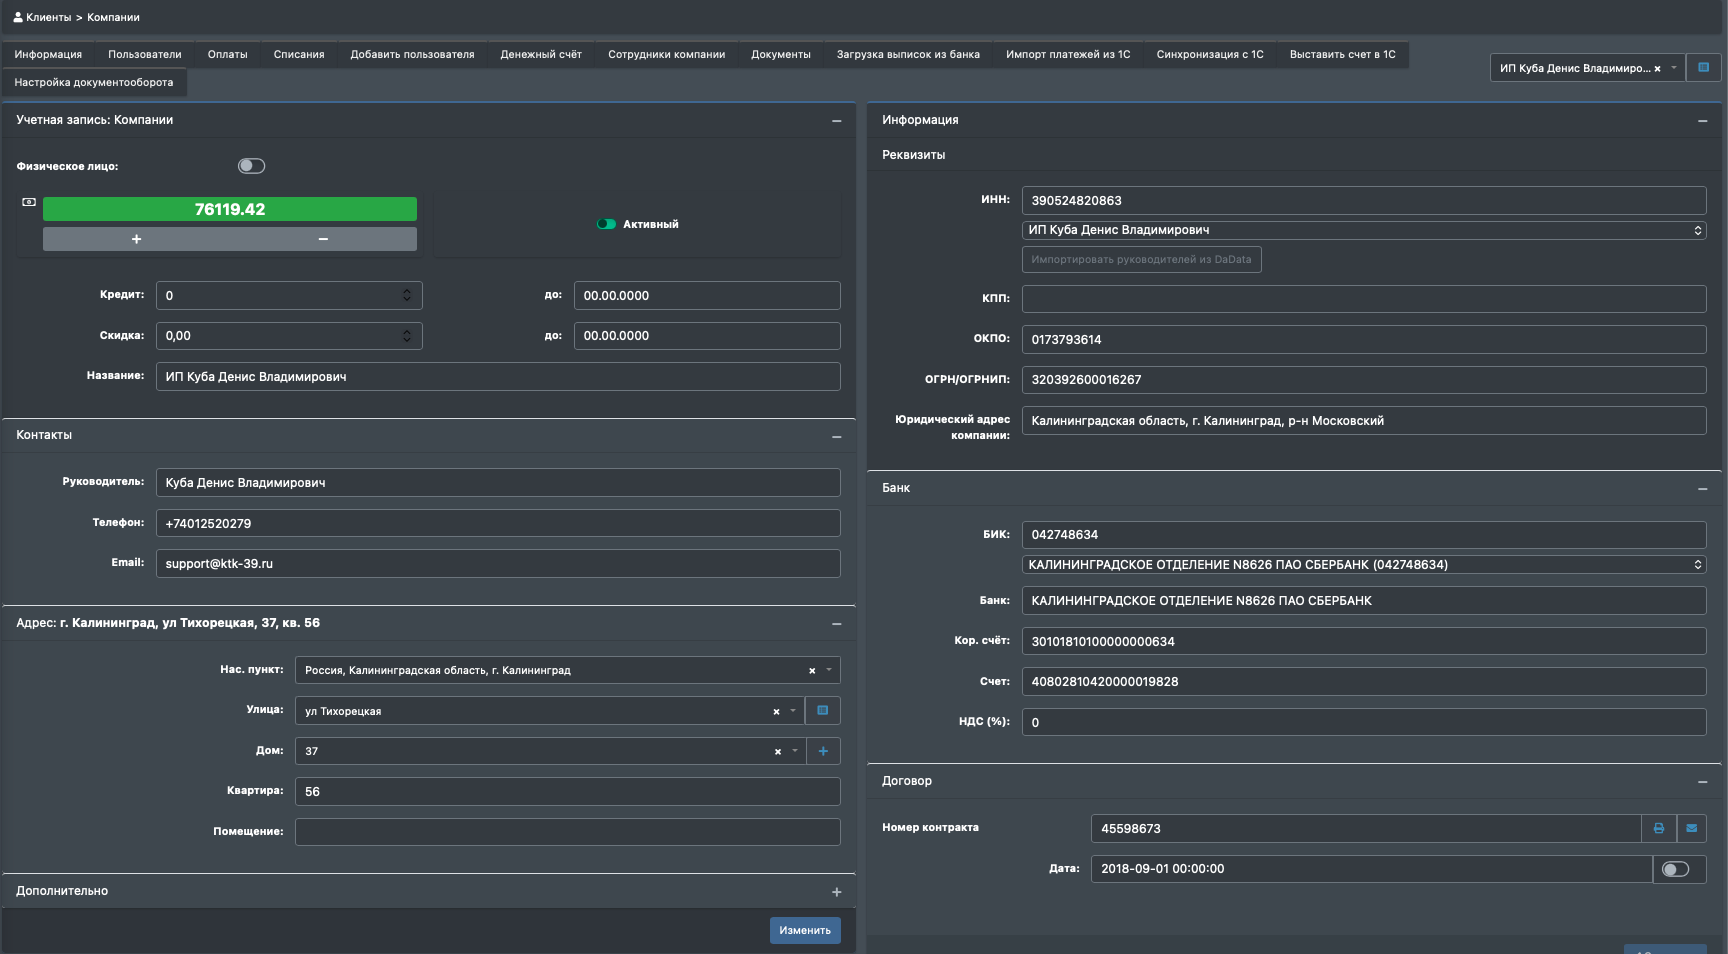This screenshot has width=1728, height=954.
Task: Clear the Нас. пункт selection with x
Action: coord(812,671)
